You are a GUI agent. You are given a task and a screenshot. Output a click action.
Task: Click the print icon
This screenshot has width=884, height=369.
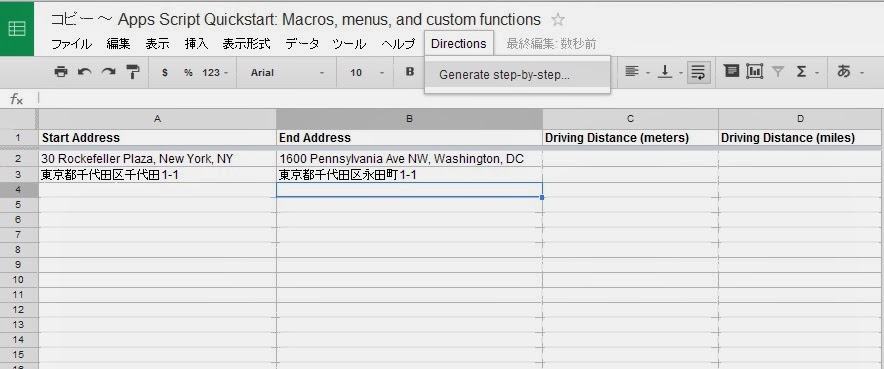click(61, 72)
